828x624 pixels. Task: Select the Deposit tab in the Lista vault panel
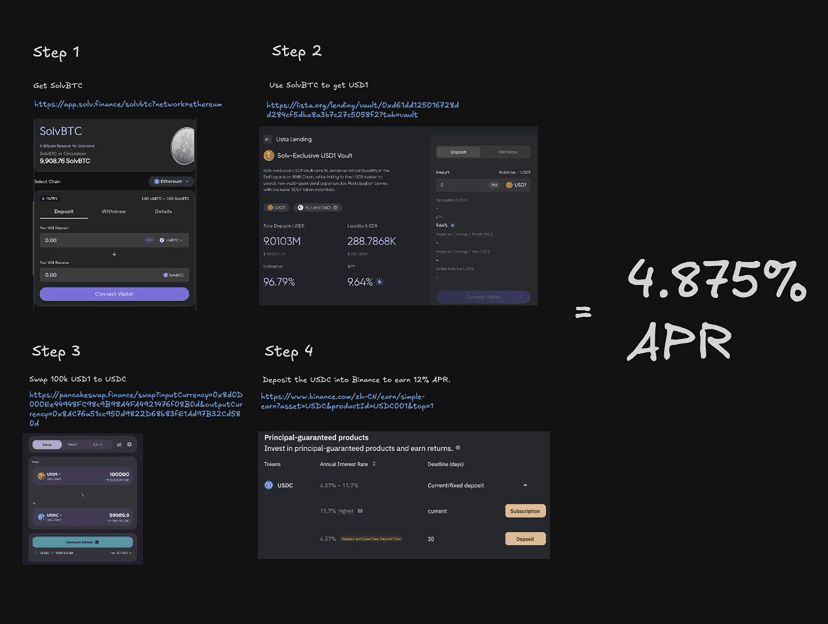click(458, 152)
